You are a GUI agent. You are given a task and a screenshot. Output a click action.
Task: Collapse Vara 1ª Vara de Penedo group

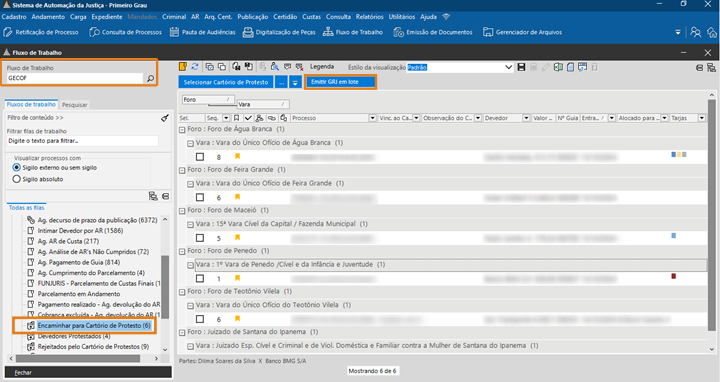tap(190, 265)
